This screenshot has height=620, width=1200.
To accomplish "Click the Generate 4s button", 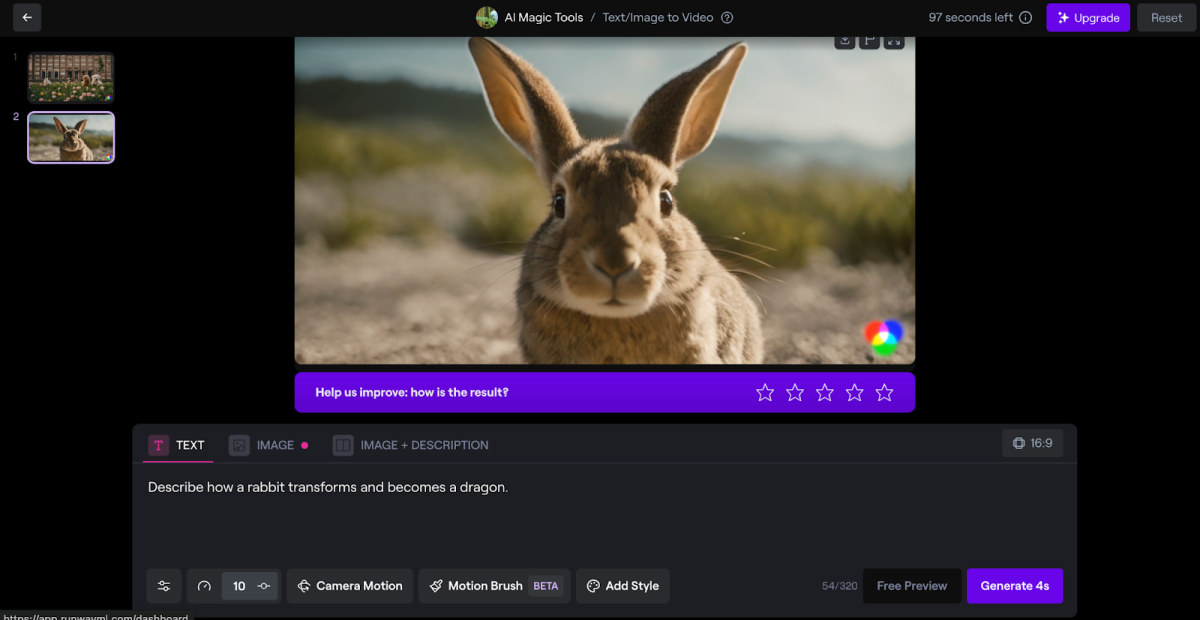I will pyautogui.click(x=1014, y=586).
